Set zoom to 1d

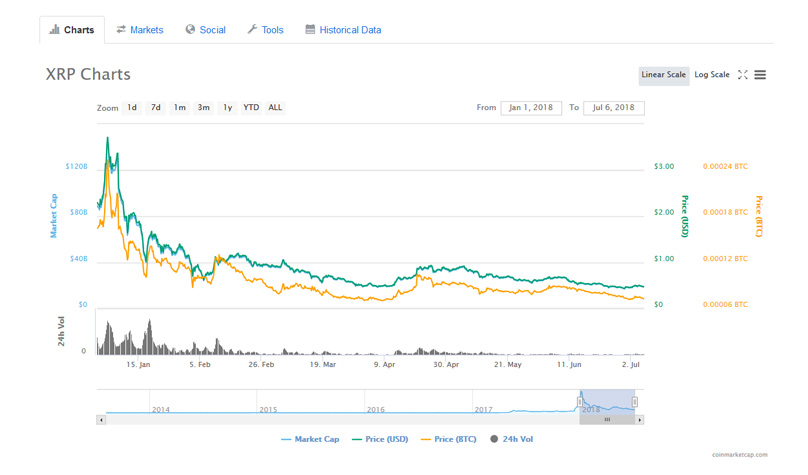pos(132,108)
